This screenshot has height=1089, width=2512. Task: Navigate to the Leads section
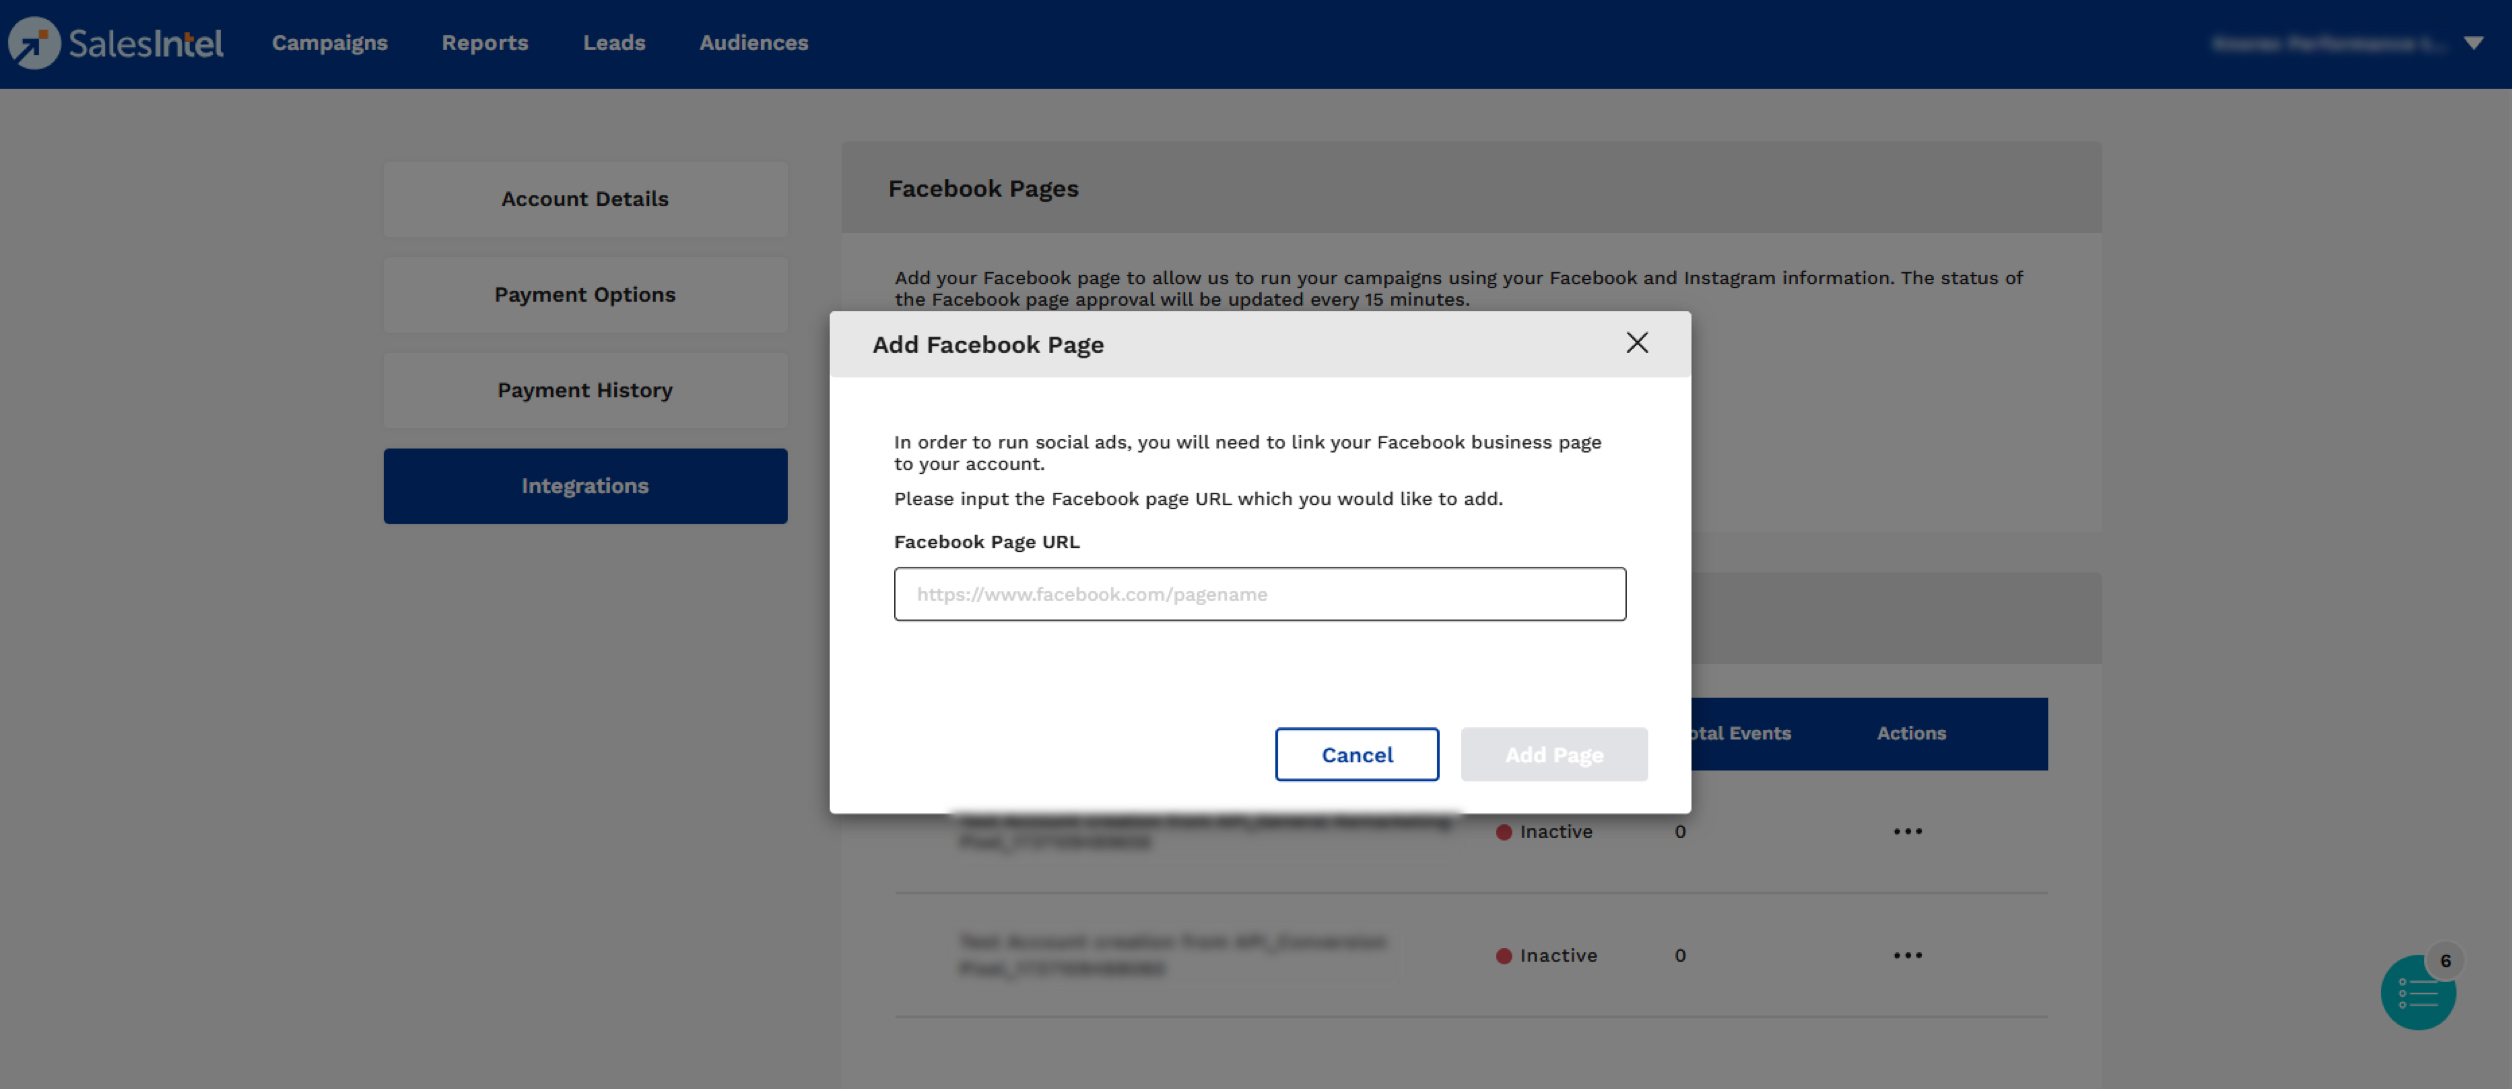click(614, 42)
